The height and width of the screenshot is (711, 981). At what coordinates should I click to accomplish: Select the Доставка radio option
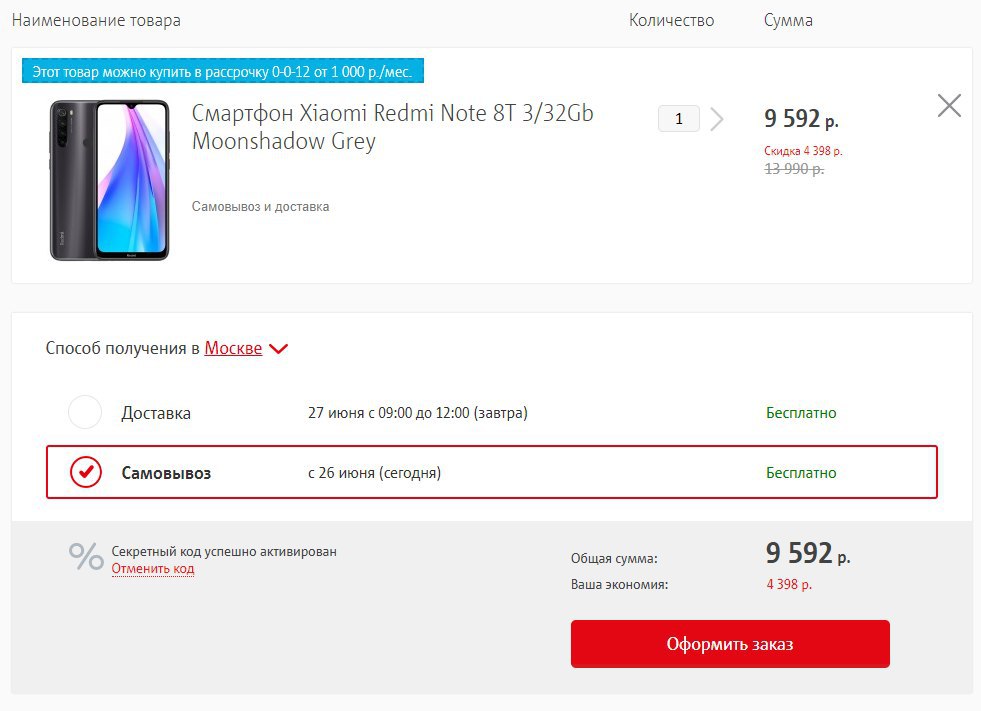85,412
